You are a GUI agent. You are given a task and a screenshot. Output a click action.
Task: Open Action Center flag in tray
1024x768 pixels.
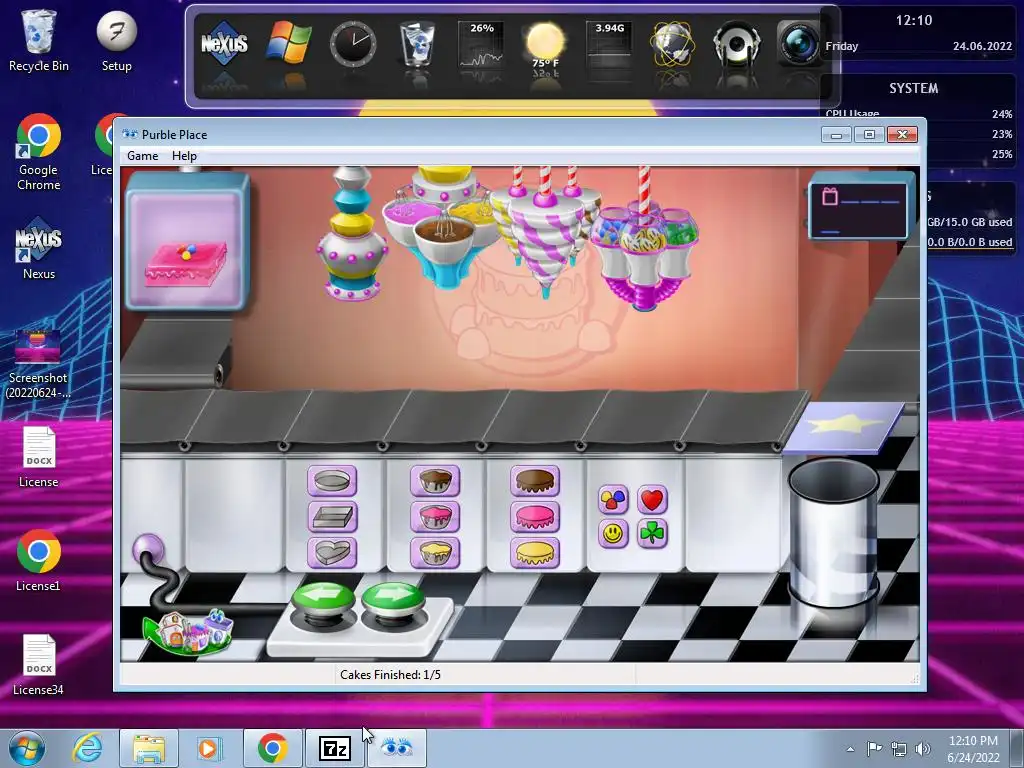click(874, 748)
